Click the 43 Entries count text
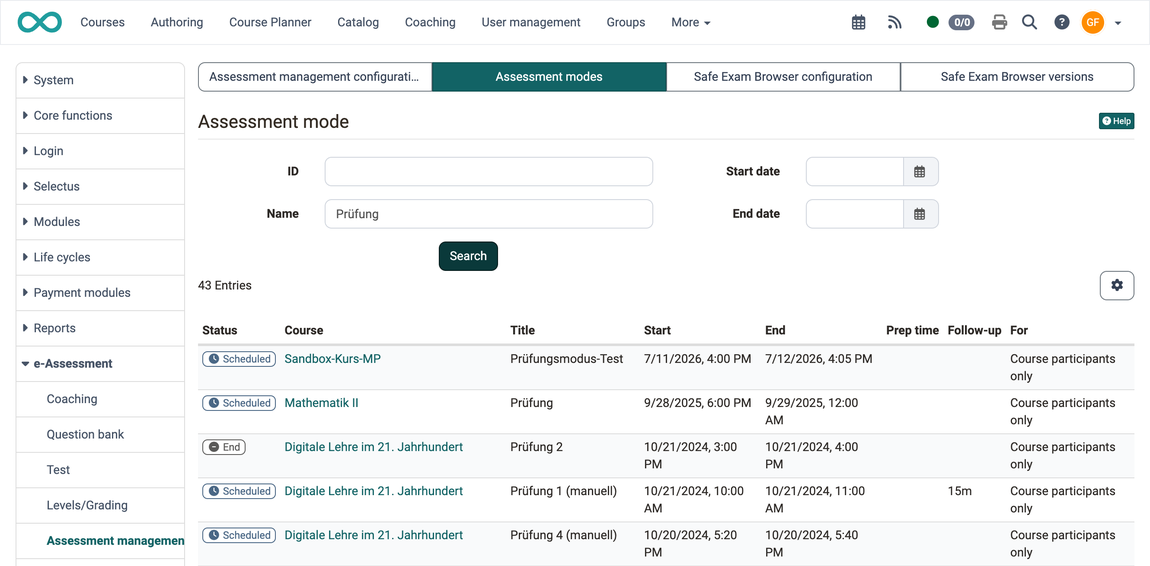The width and height of the screenshot is (1150, 566). pyautogui.click(x=225, y=286)
